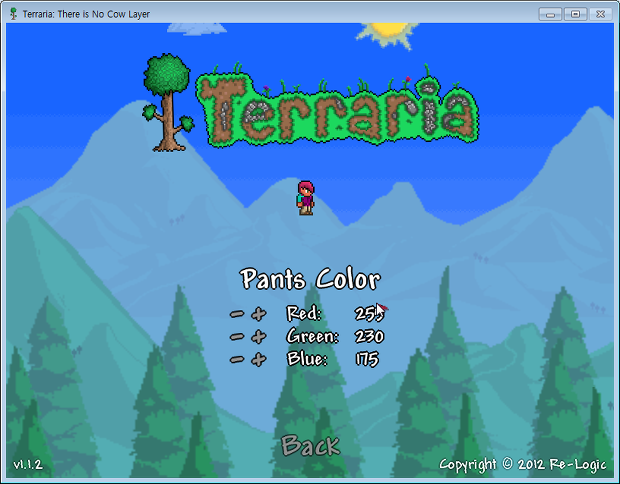Screen dimensions: 620x484
Task: Click the version text v1.1.2
Action: [x=28, y=464]
